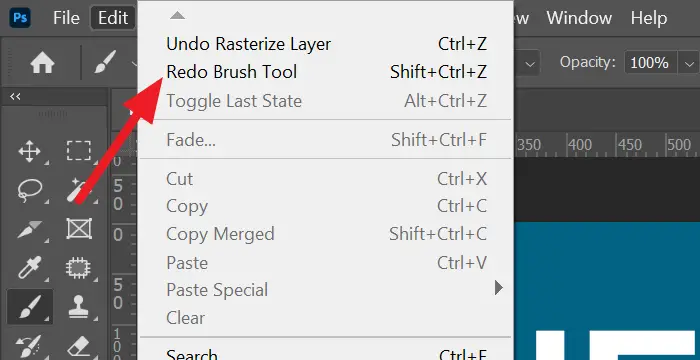Collapse the toolbar with double chevron
700x360 pixels.
[x=15, y=96]
